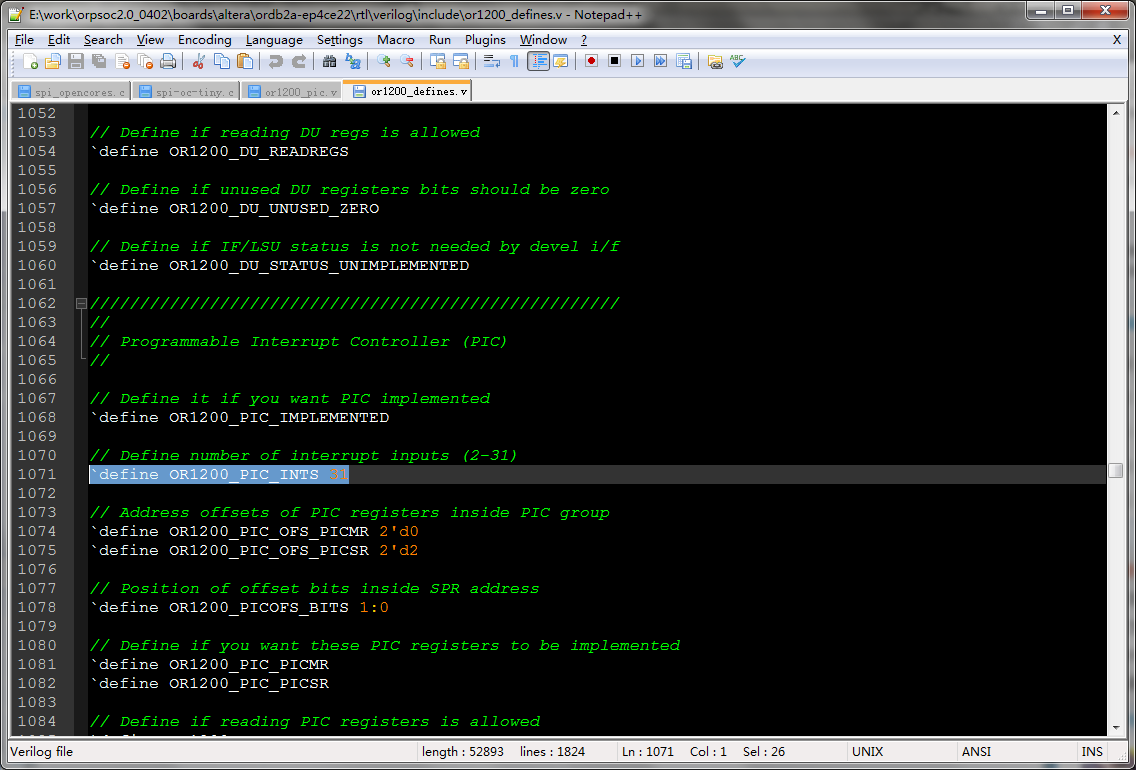Toggle Show All Characters pilcrow icon
1136x770 pixels.
(x=514, y=62)
